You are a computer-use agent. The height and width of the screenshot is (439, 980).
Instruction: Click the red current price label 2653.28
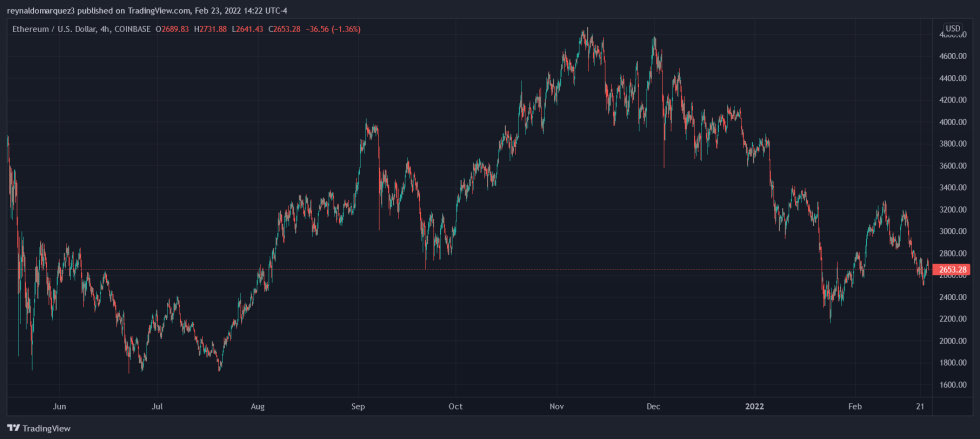pos(954,270)
